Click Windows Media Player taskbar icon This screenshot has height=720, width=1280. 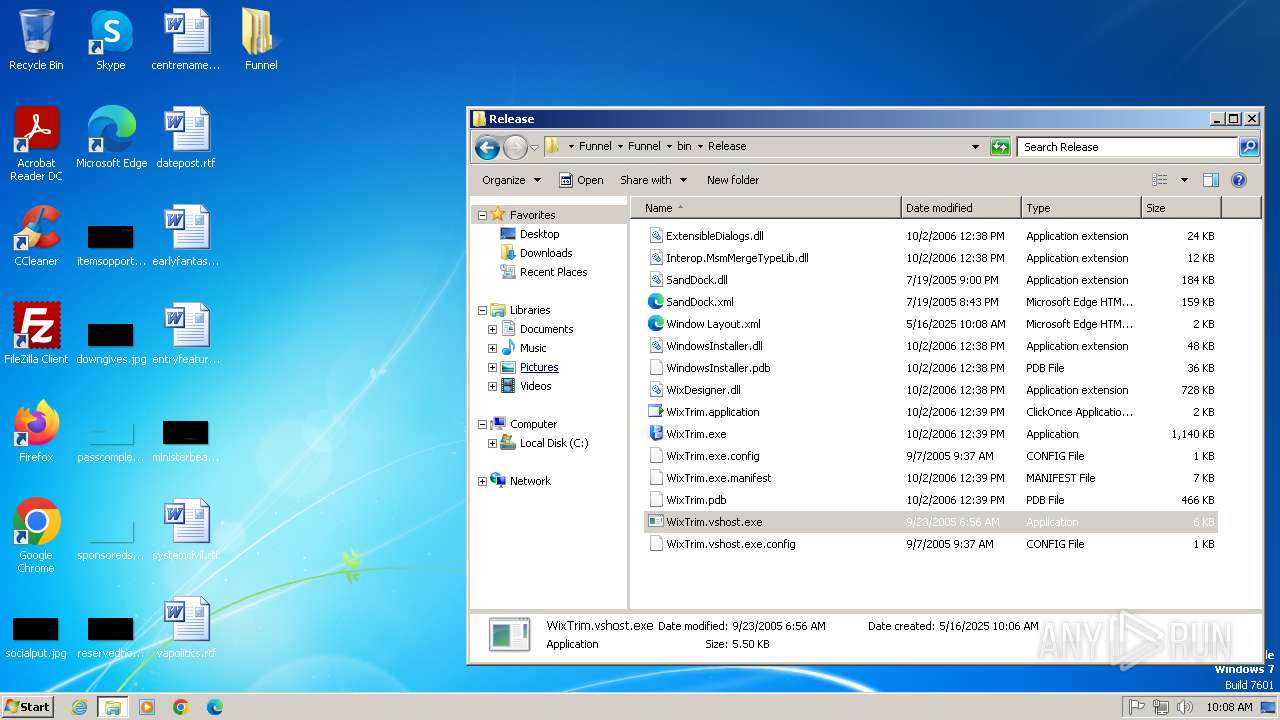[x=147, y=707]
